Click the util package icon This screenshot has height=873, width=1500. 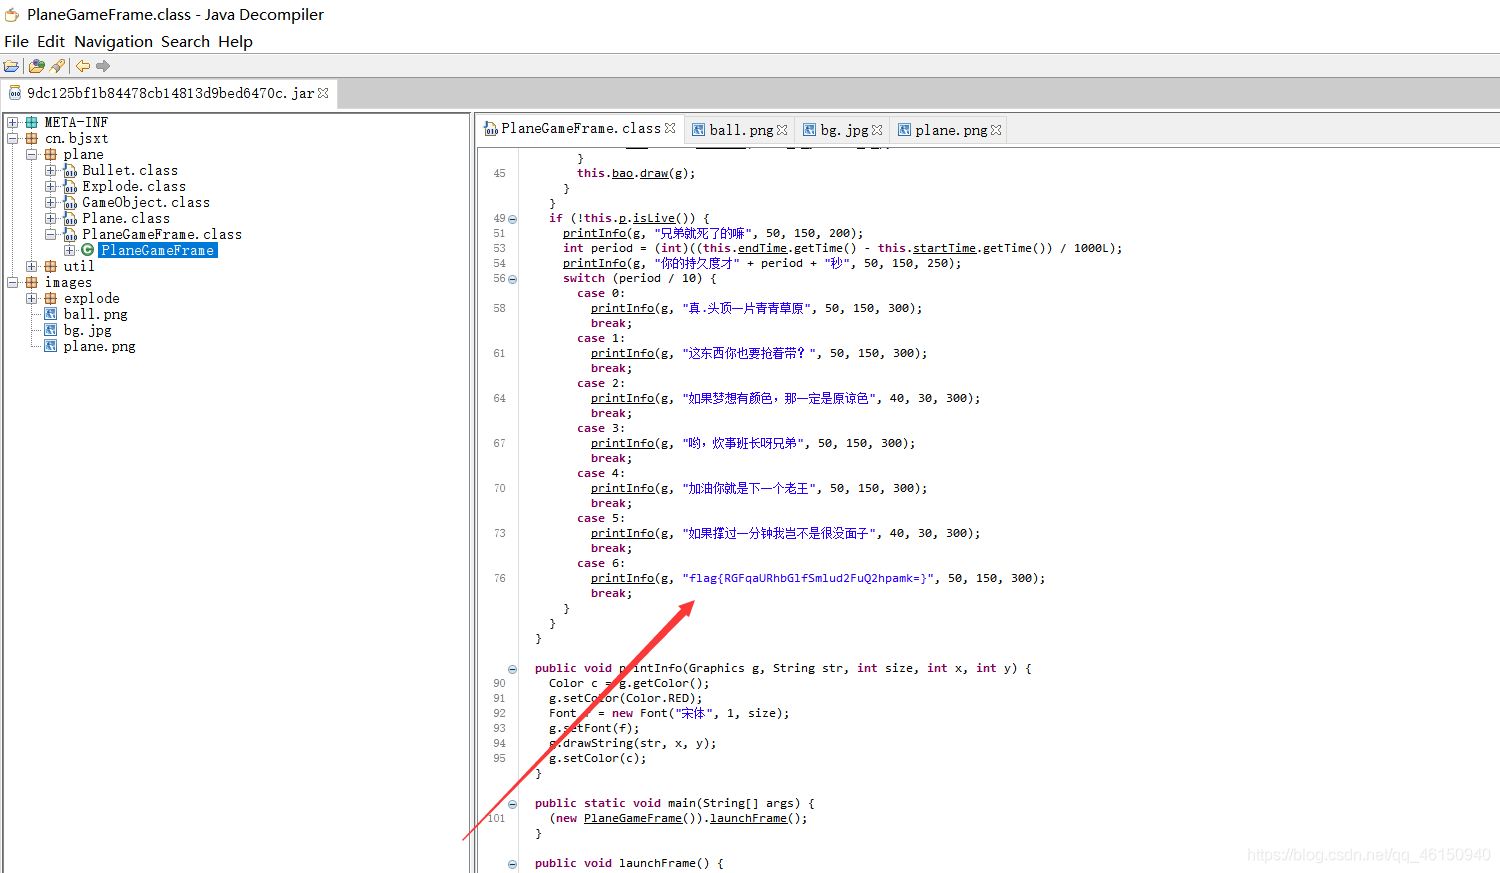click(51, 266)
